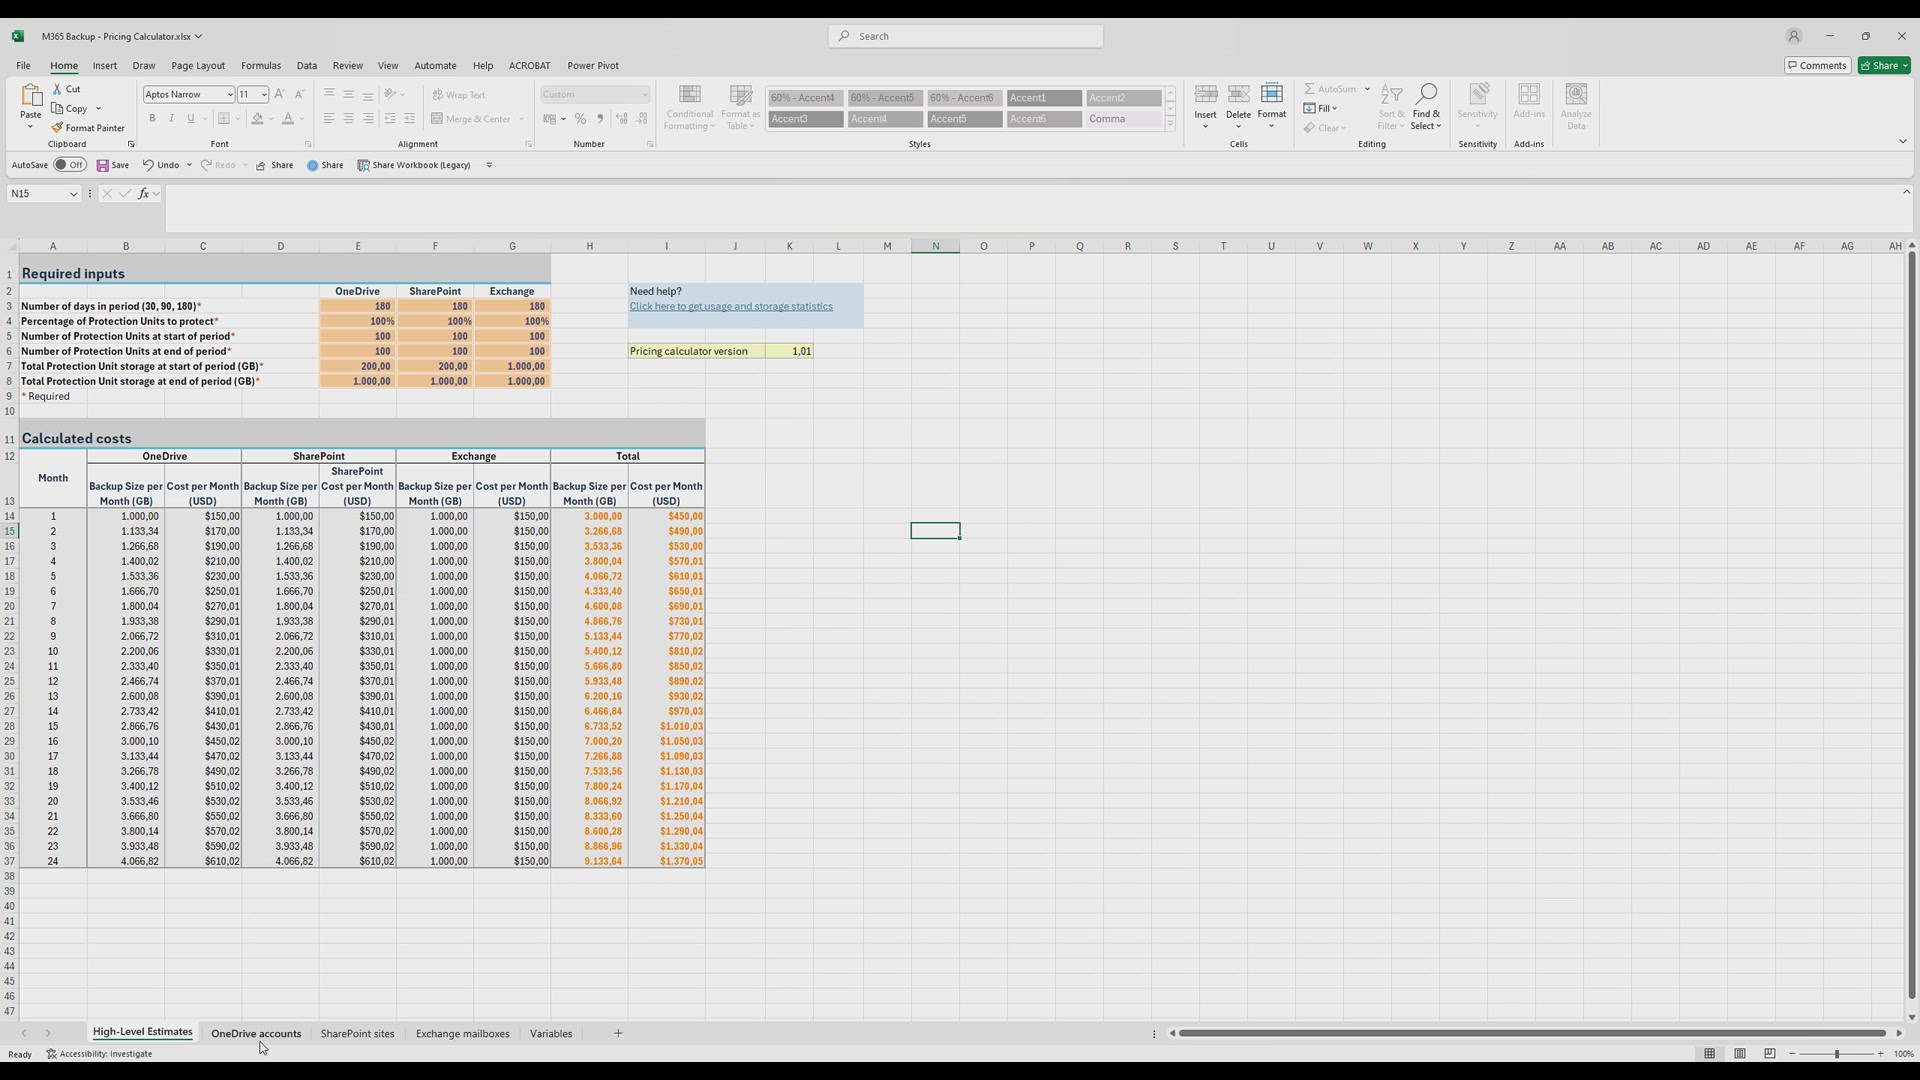Follow the usage and storage statistics link

pos(731,306)
